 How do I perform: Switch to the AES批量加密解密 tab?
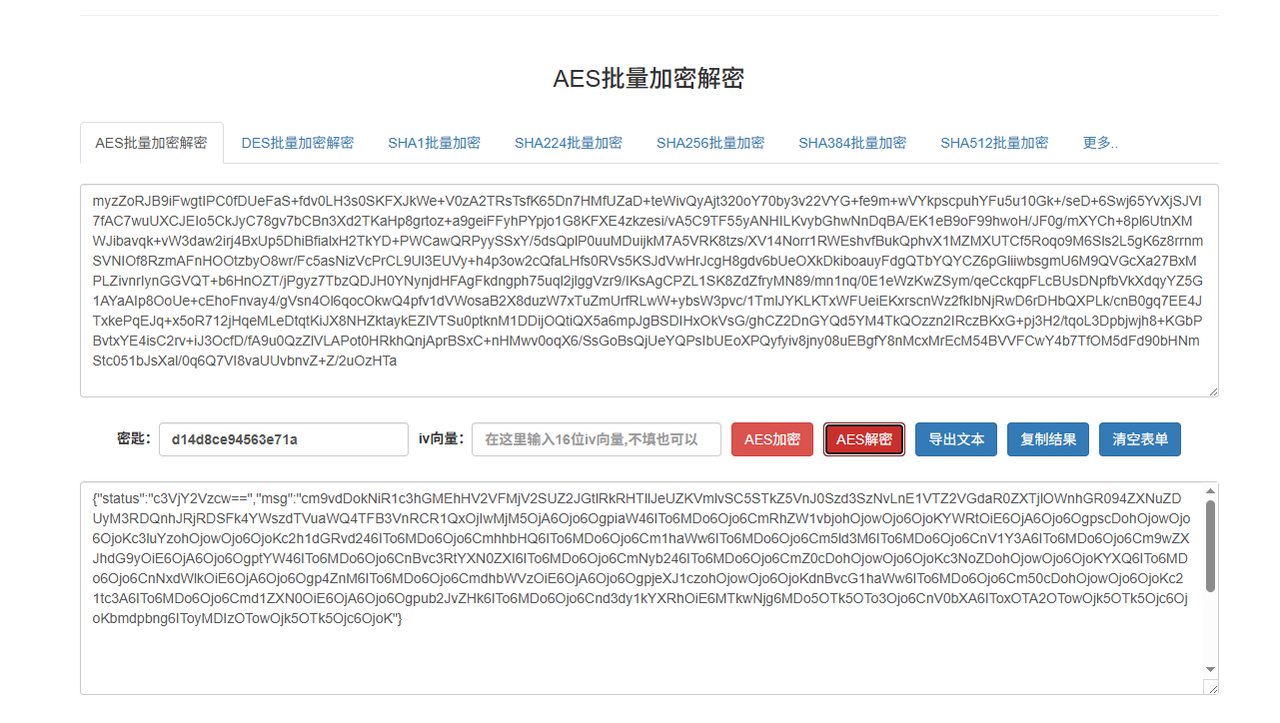tap(151, 143)
